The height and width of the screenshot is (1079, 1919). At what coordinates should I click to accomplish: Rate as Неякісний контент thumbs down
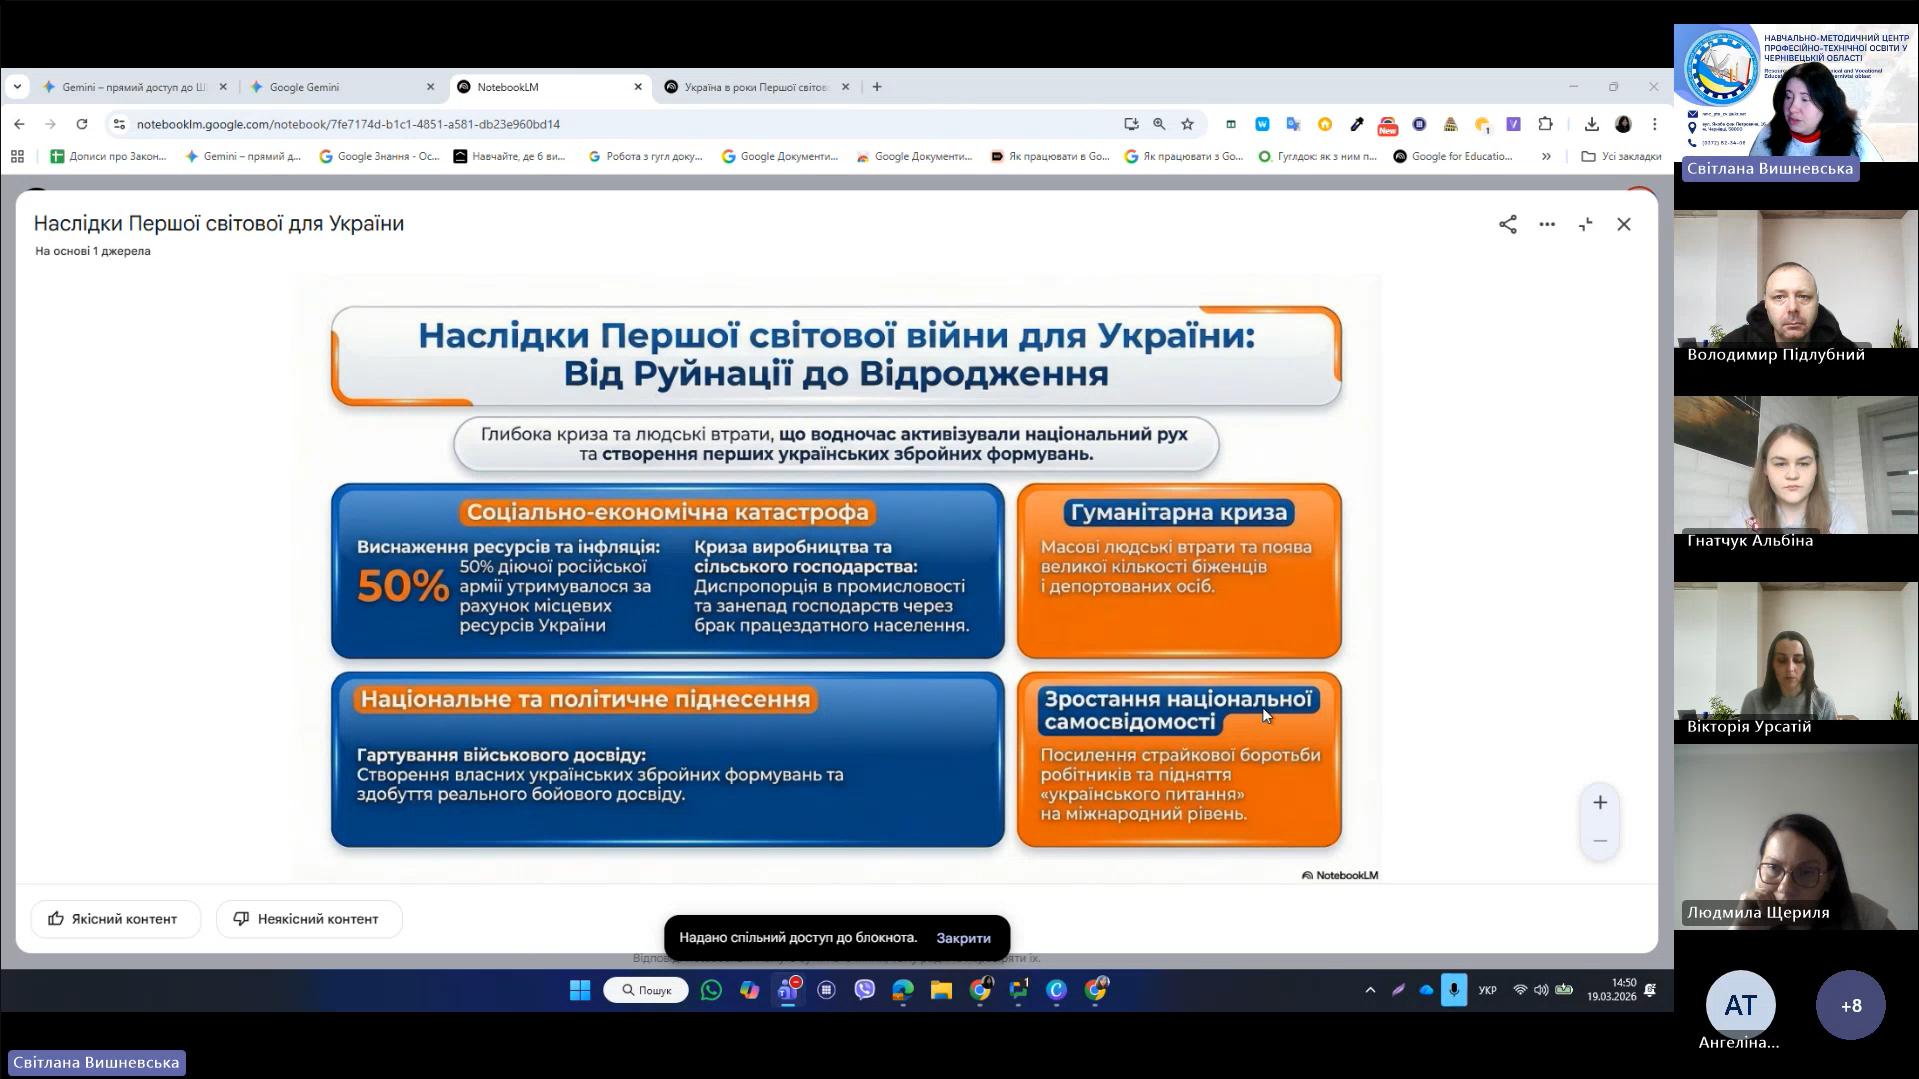click(x=308, y=919)
